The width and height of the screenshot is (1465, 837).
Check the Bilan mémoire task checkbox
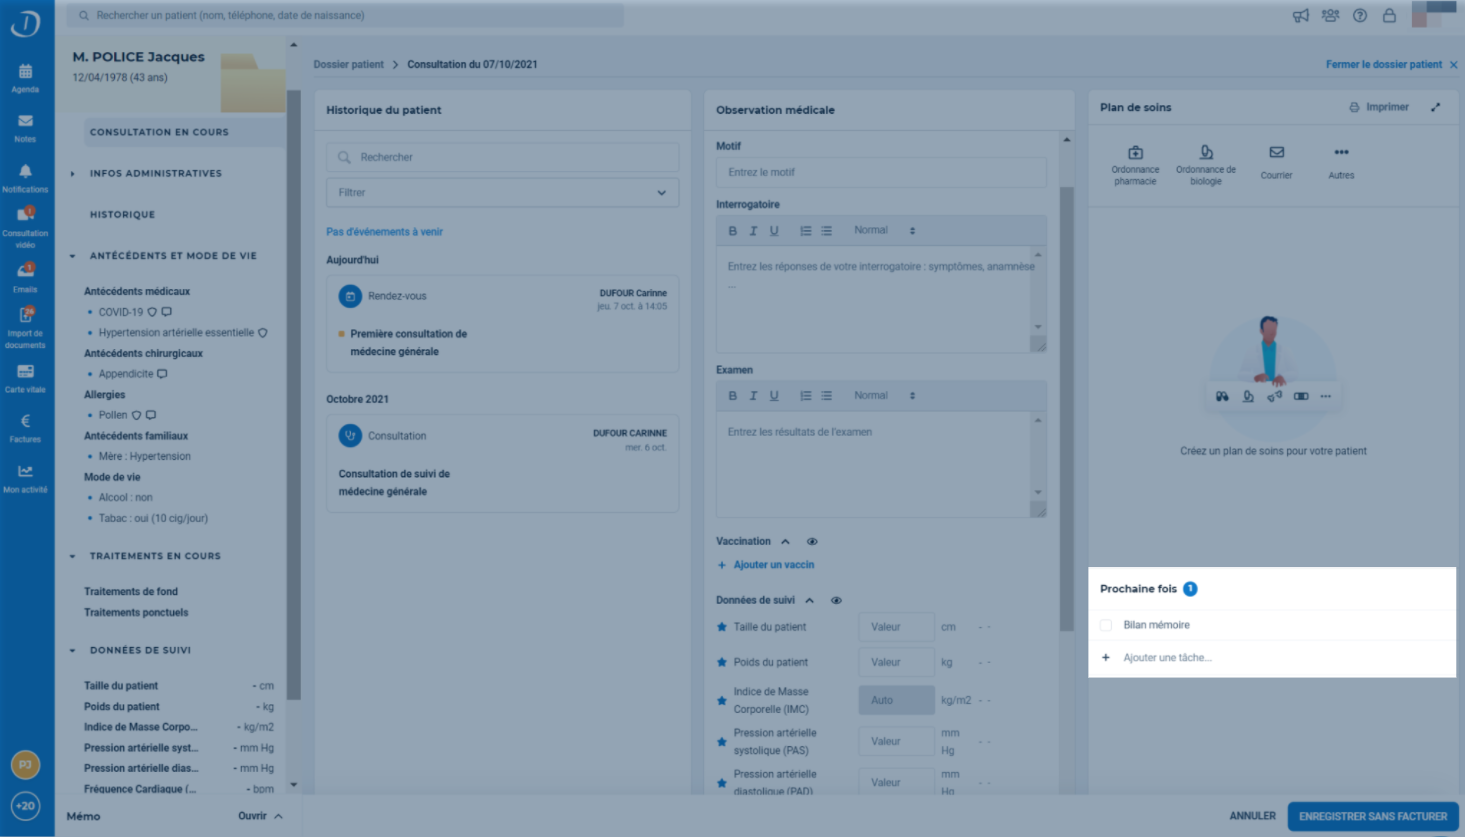[1106, 625]
